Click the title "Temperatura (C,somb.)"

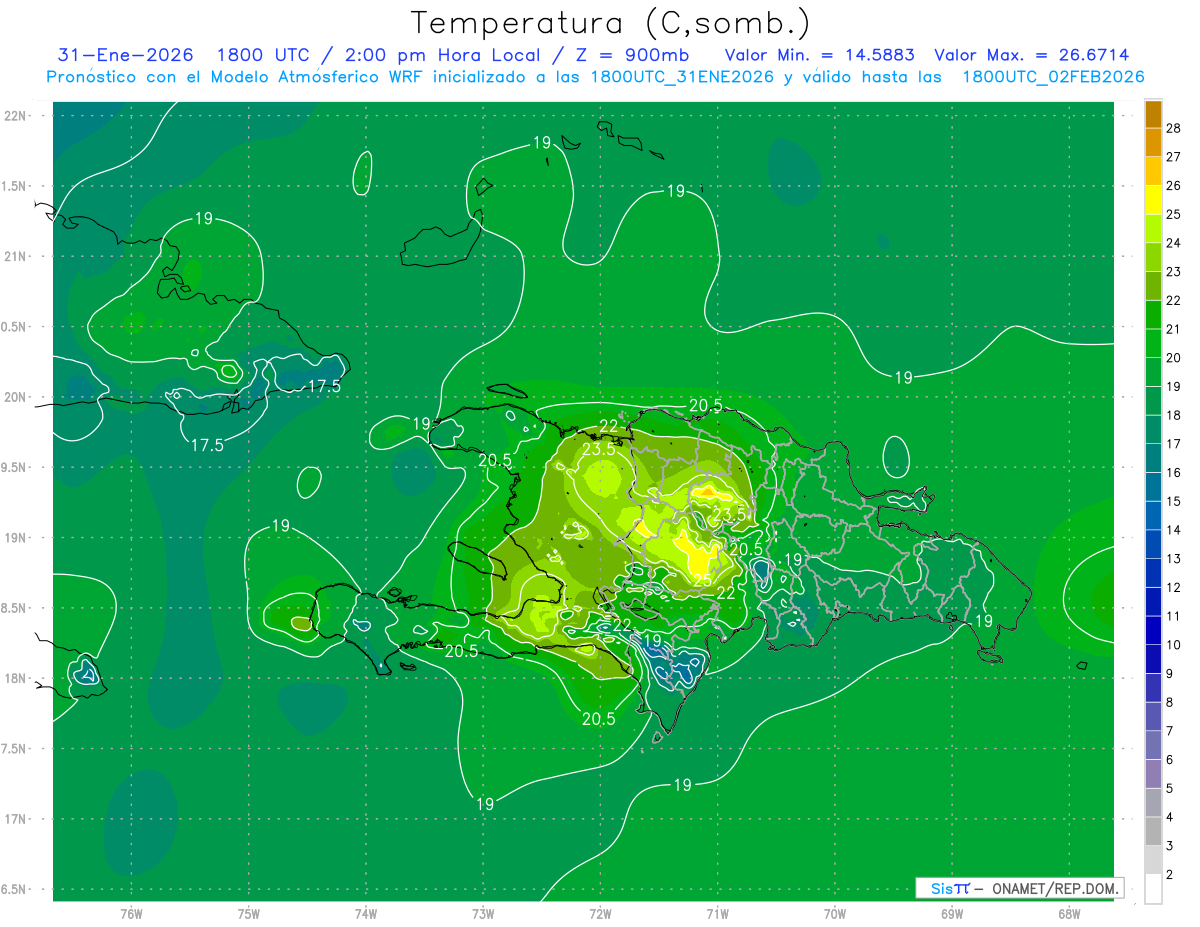610,23
